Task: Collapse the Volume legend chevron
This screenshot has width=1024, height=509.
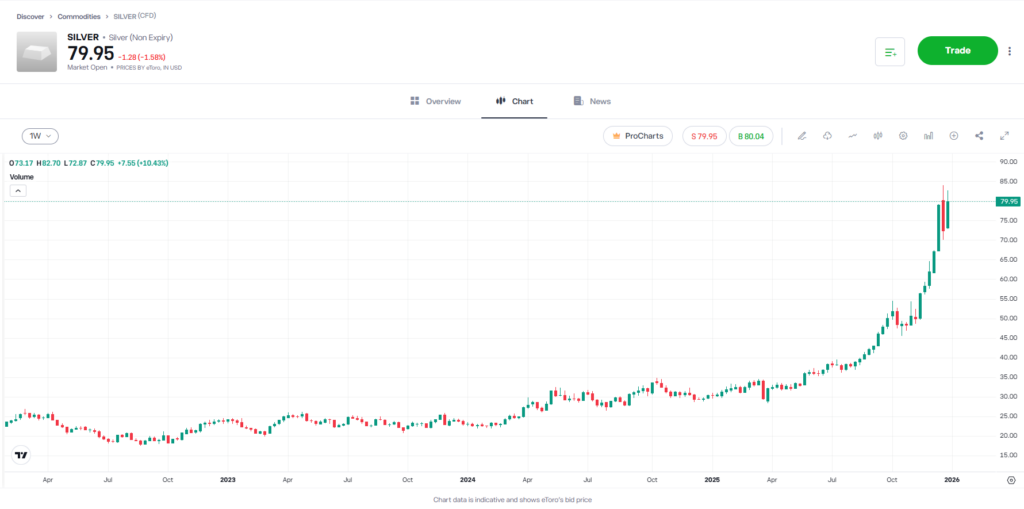Action: (18, 190)
